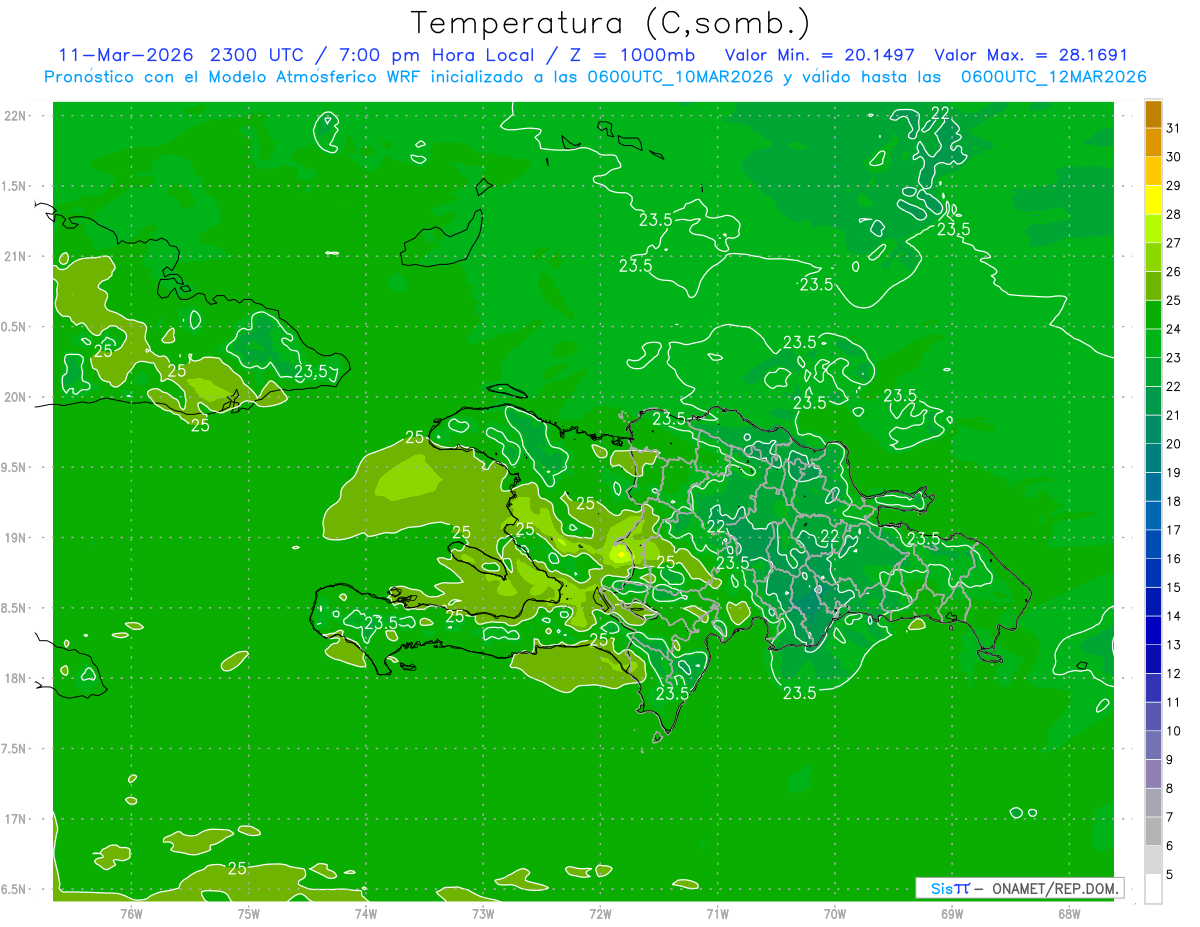Click the white swatch at legend bottom
This screenshot has width=1200, height=927.
click(1153, 889)
